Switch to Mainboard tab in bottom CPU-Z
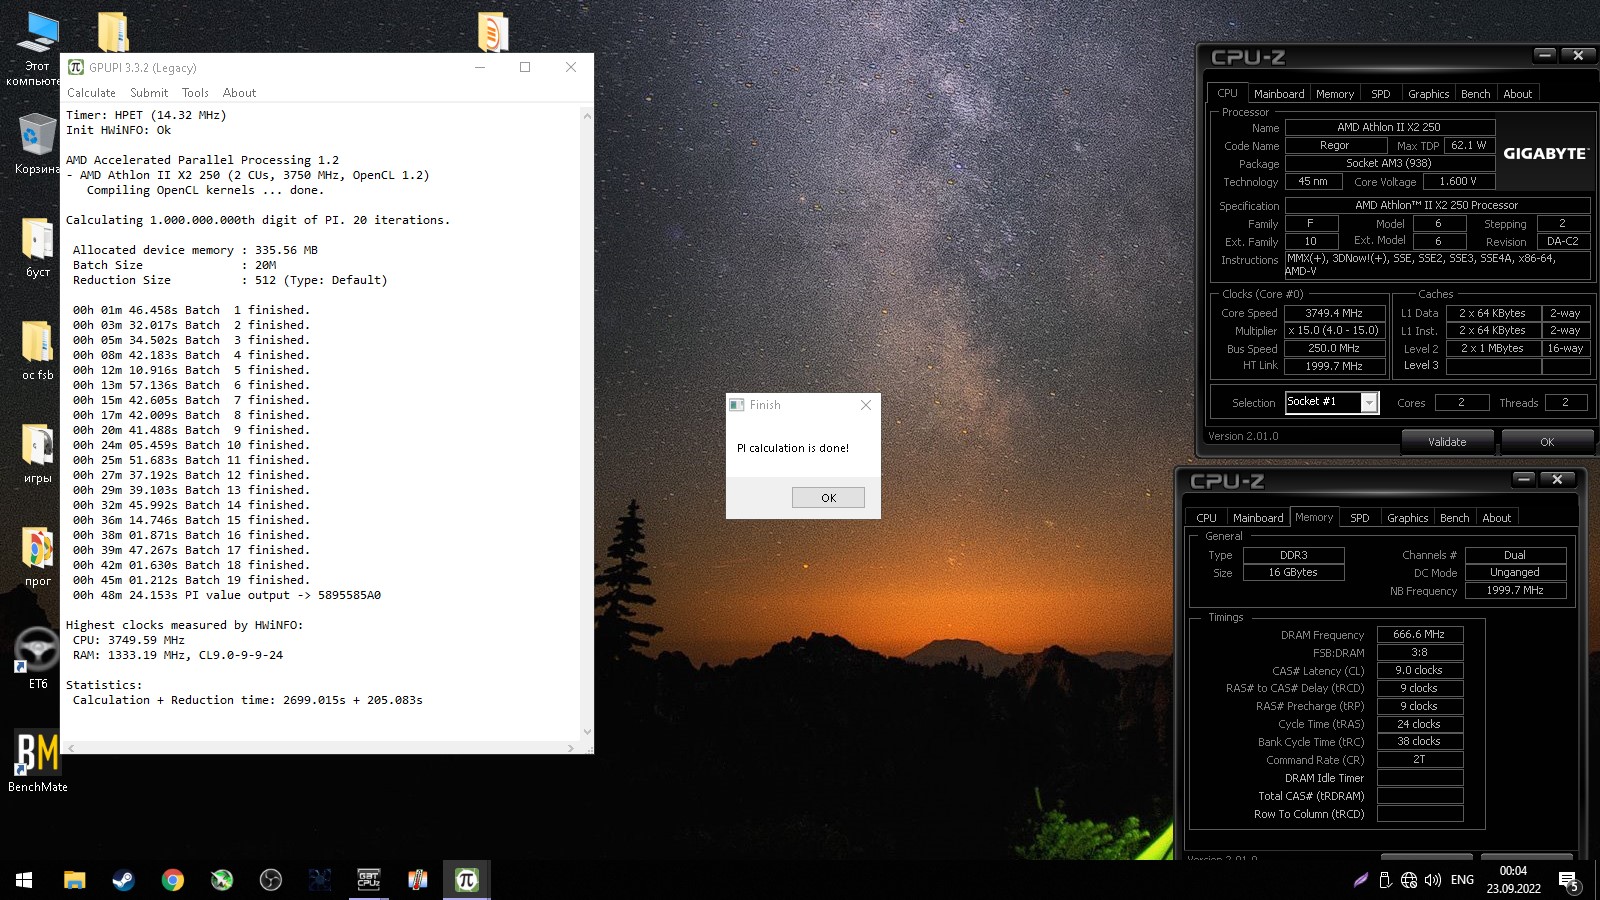The image size is (1600, 900). click(x=1258, y=518)
